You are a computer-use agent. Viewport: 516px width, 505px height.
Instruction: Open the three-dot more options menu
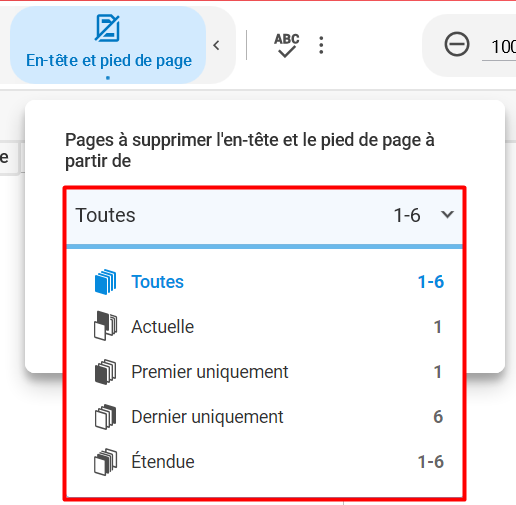click(321, 45)
